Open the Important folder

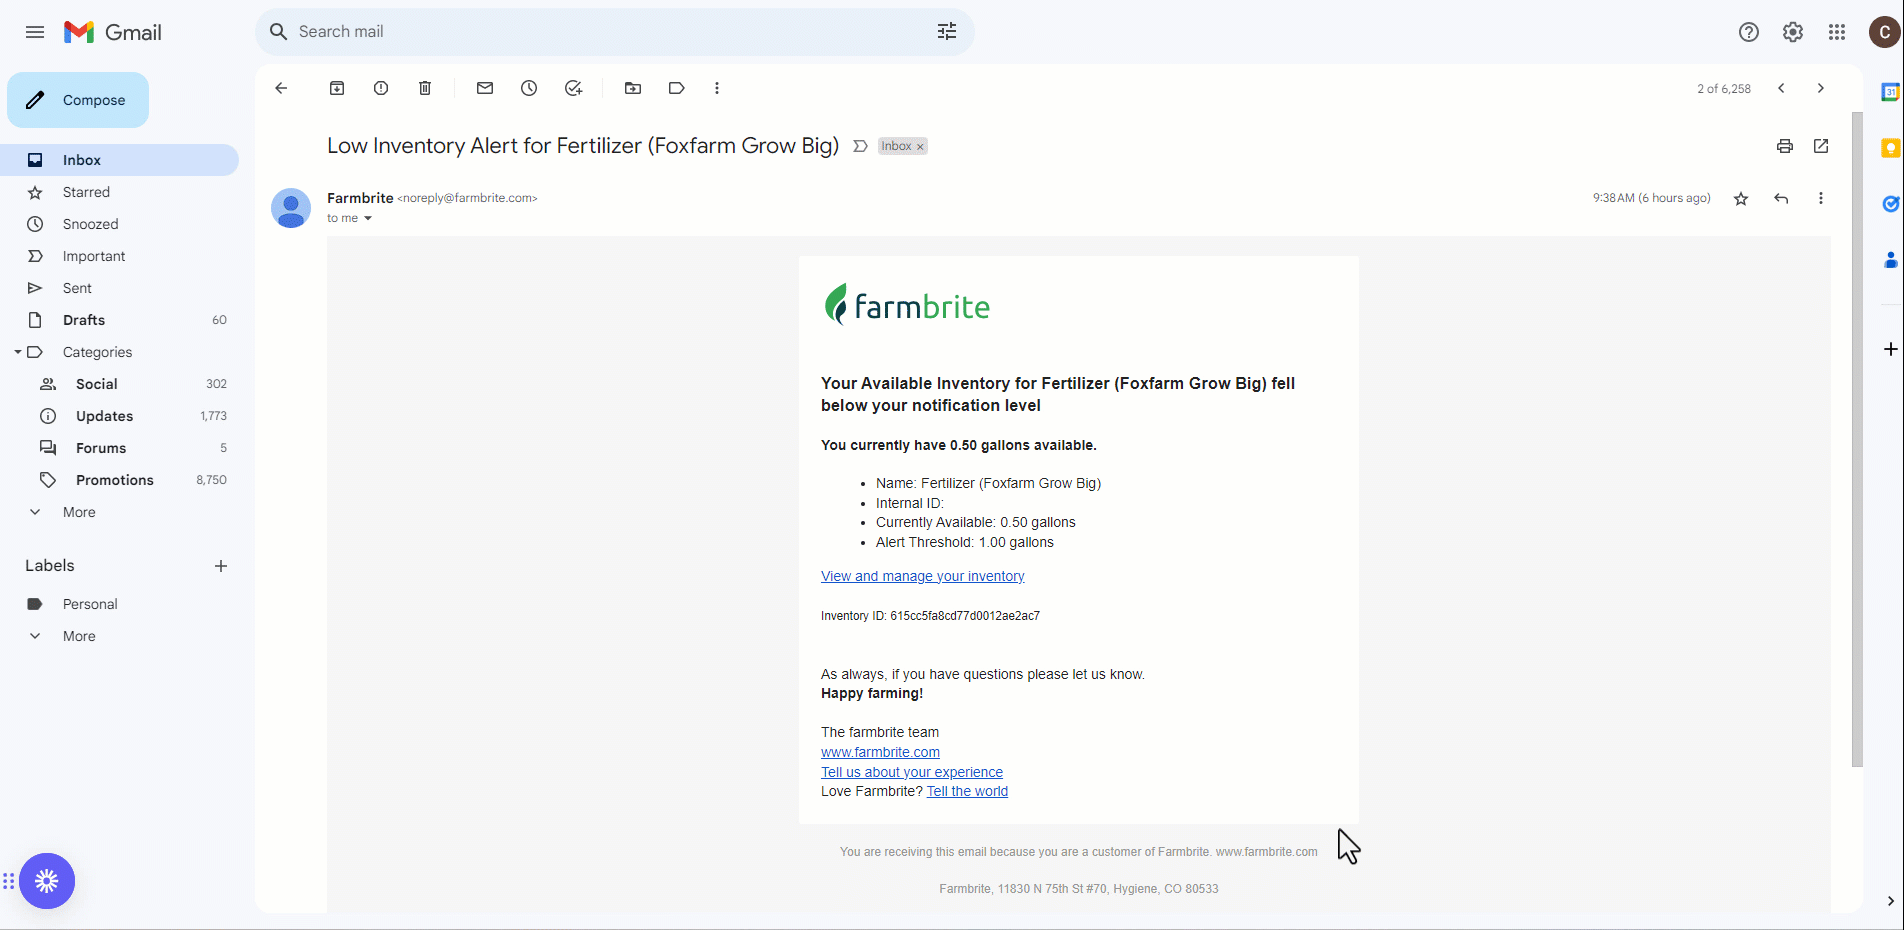coord(120,256)
